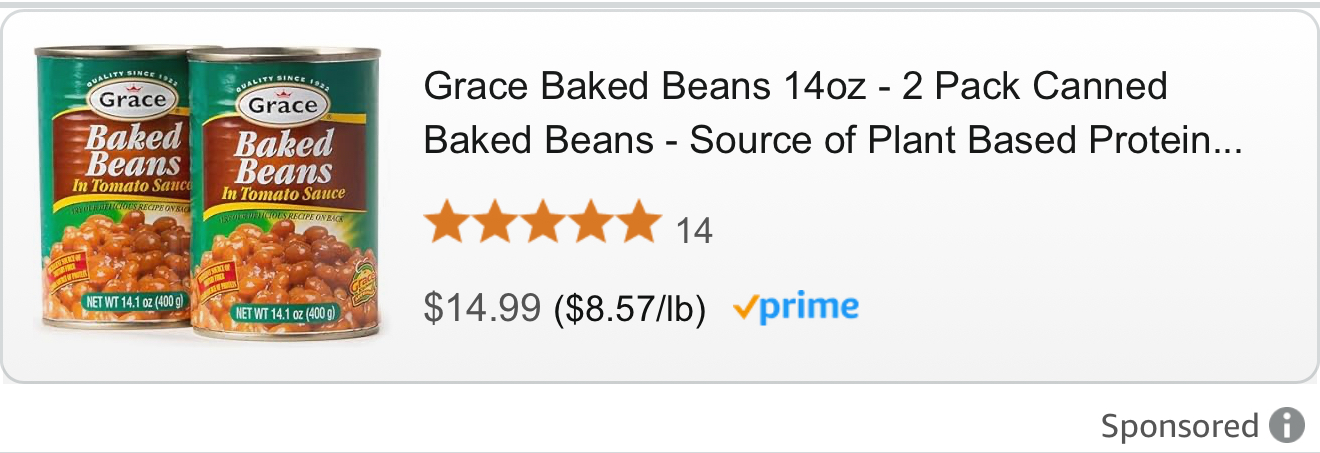Click the $14.99 price

[x=482, y=309]
